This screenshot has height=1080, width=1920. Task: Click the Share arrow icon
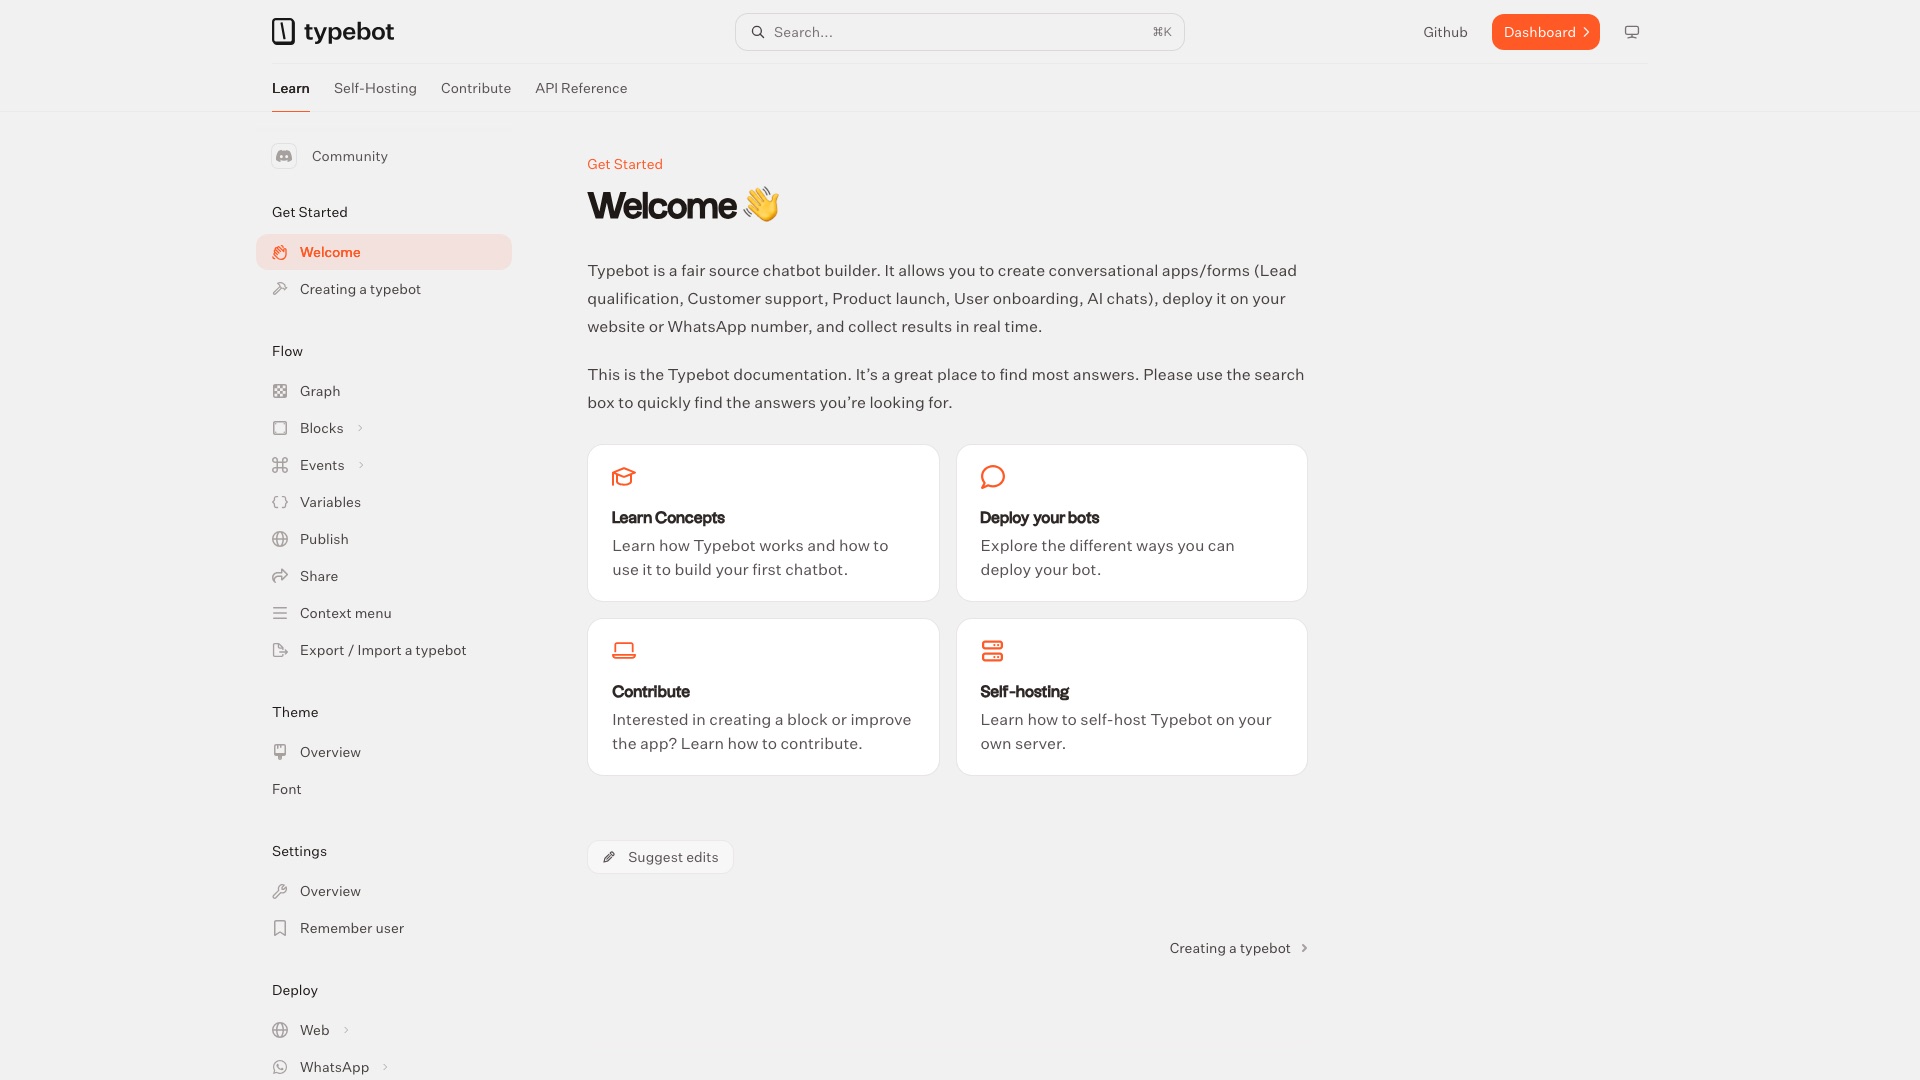tap(280, 576)
